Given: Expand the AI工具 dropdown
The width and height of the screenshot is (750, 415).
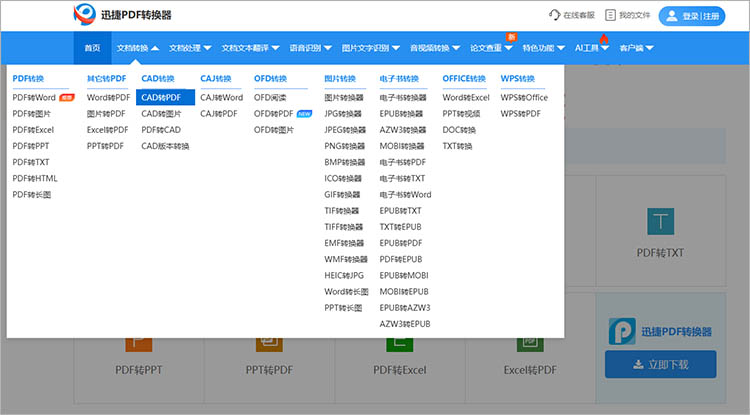Looking at the screenshot, I should click(x=592, y=48).
